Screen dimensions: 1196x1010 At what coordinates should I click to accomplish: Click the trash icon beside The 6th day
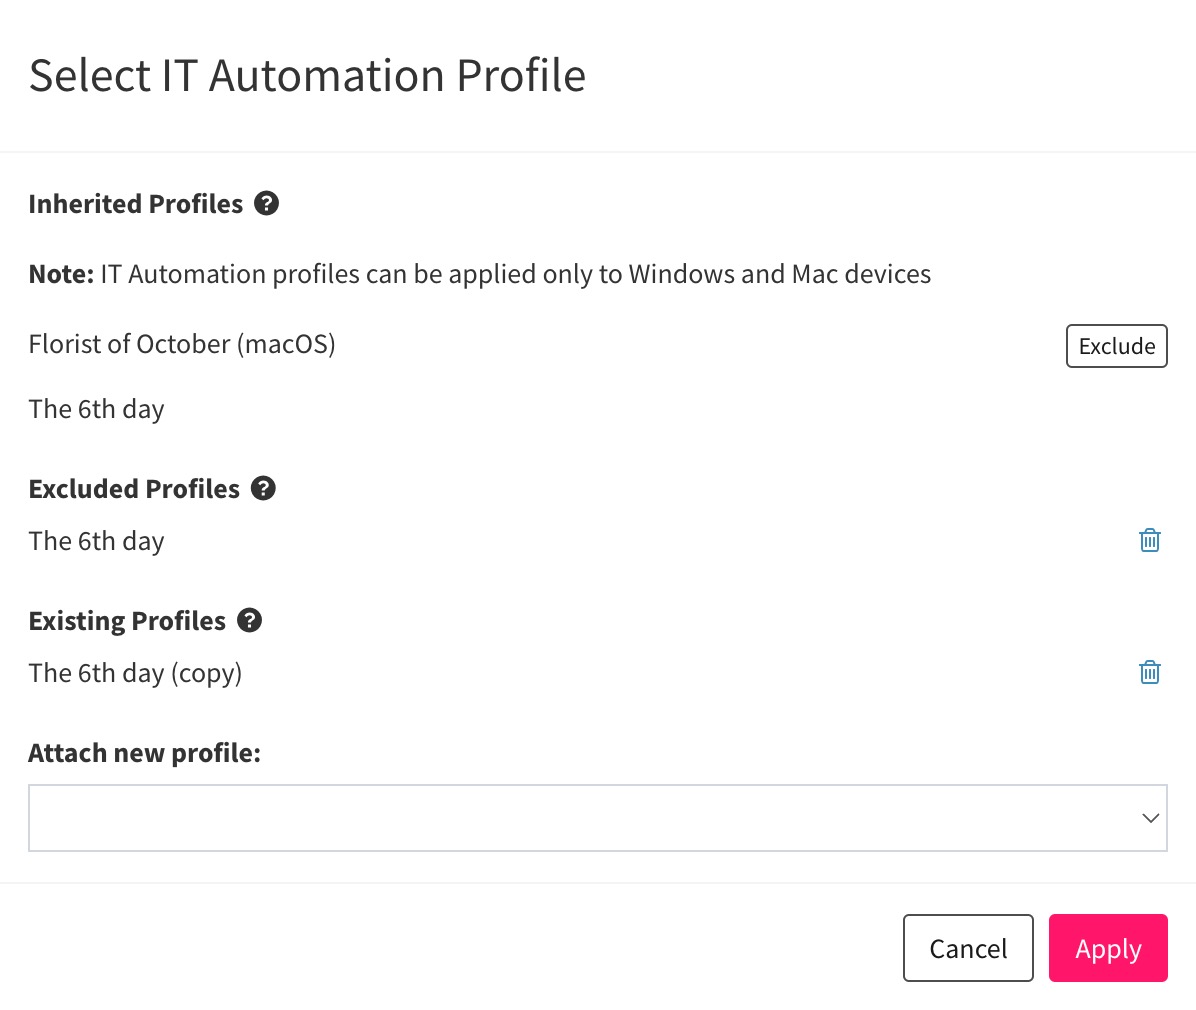pyautogui.click(x=1149, y=540)
